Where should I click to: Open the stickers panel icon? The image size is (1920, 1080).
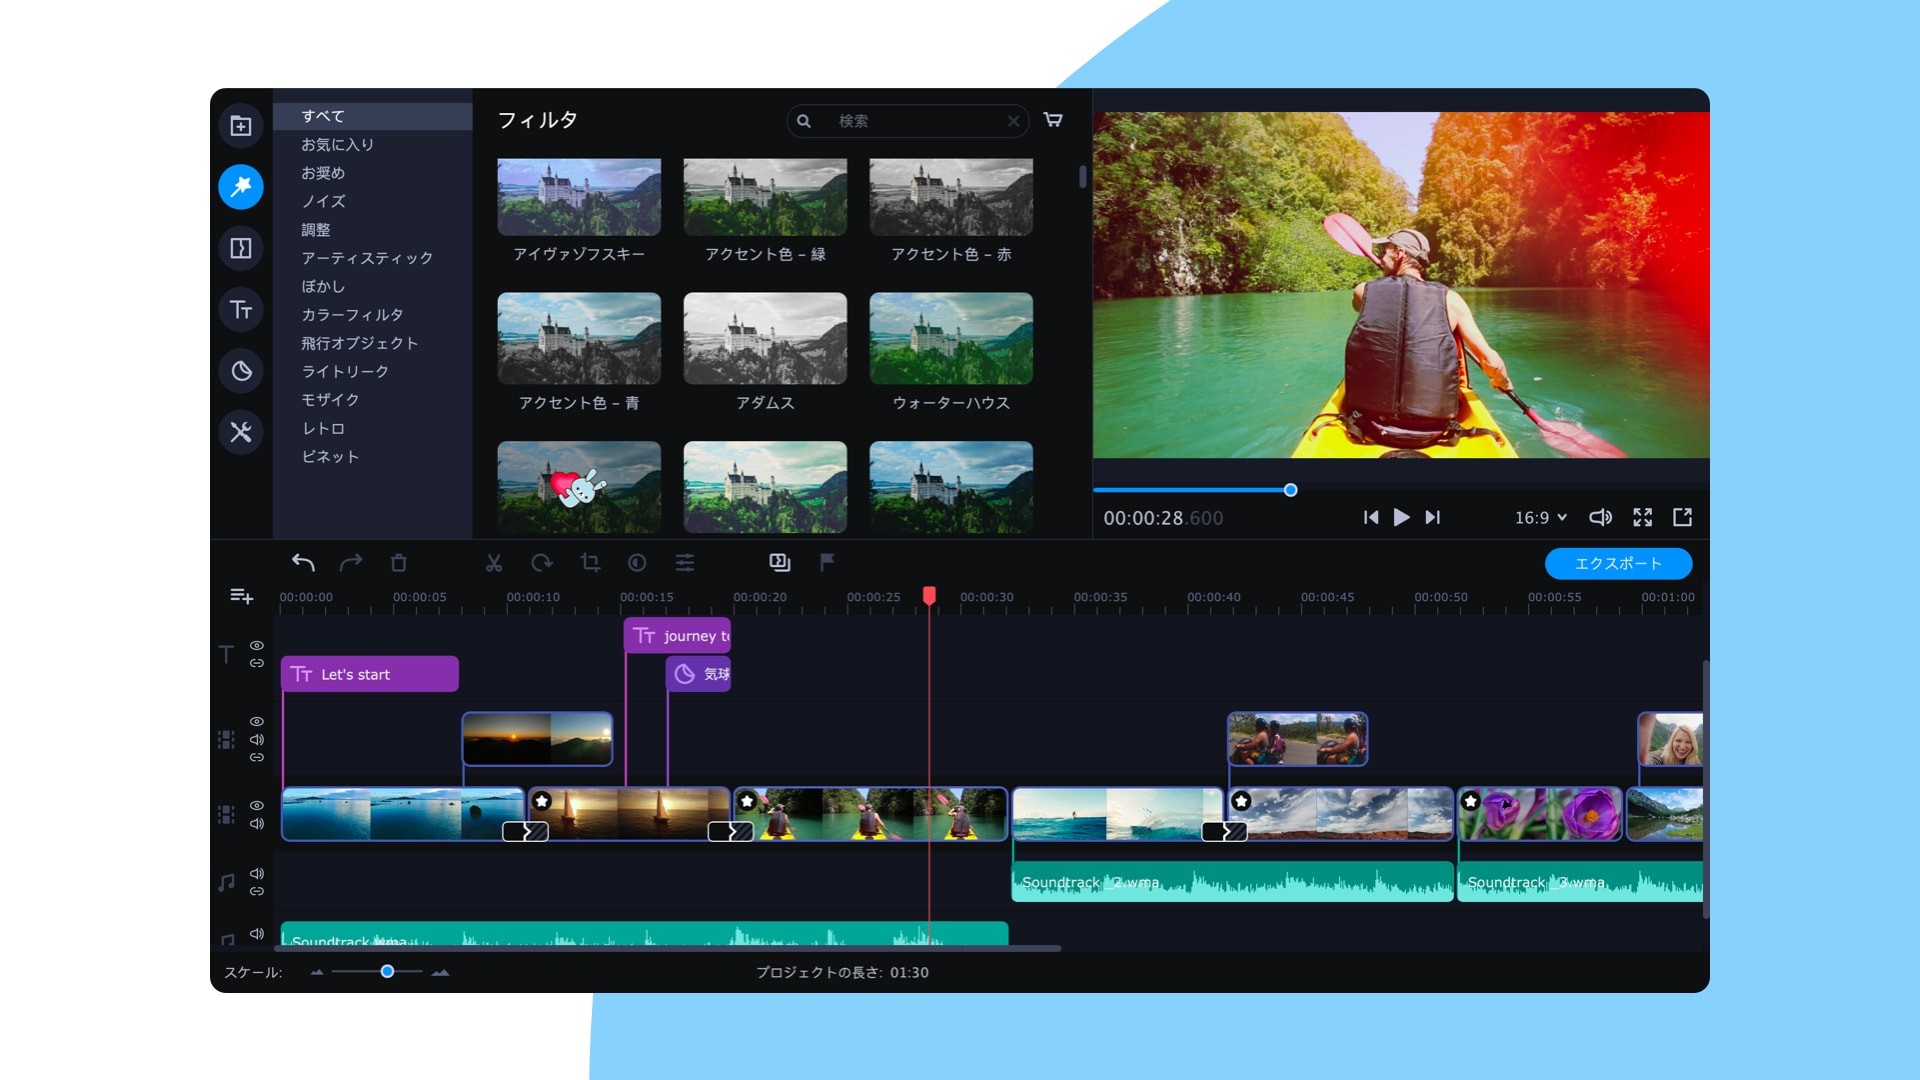point(241,371)
